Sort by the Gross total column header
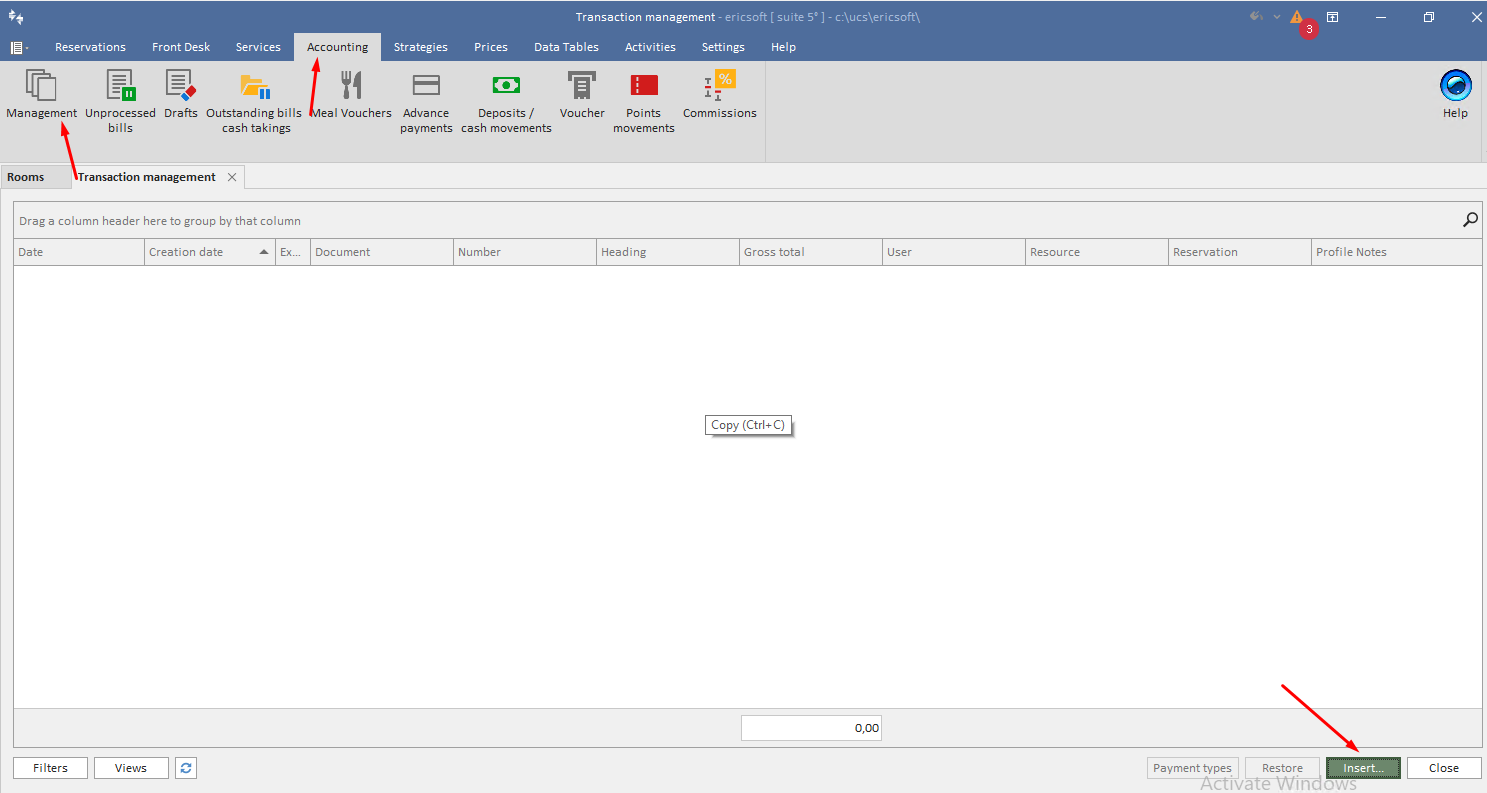 (x=811, y=252)
